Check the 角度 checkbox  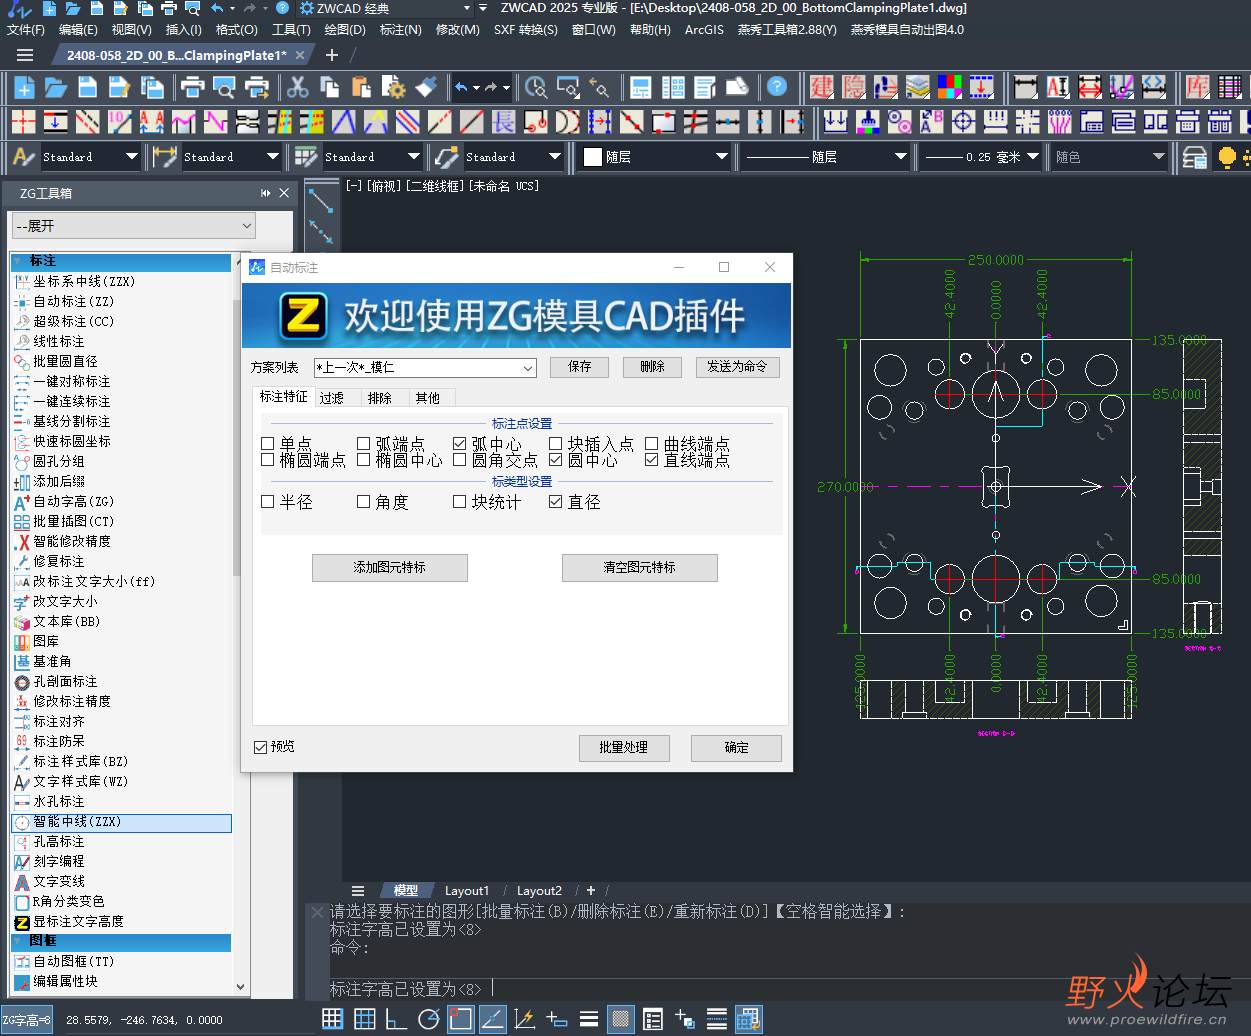pos(363,502)
